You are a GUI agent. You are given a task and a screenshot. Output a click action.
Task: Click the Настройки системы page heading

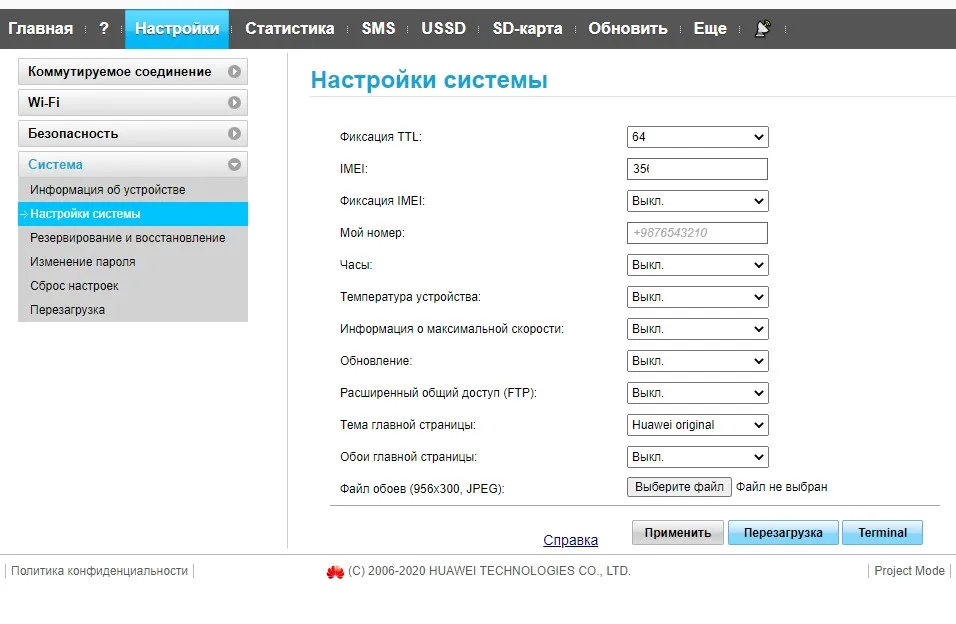tap(429, 80)
